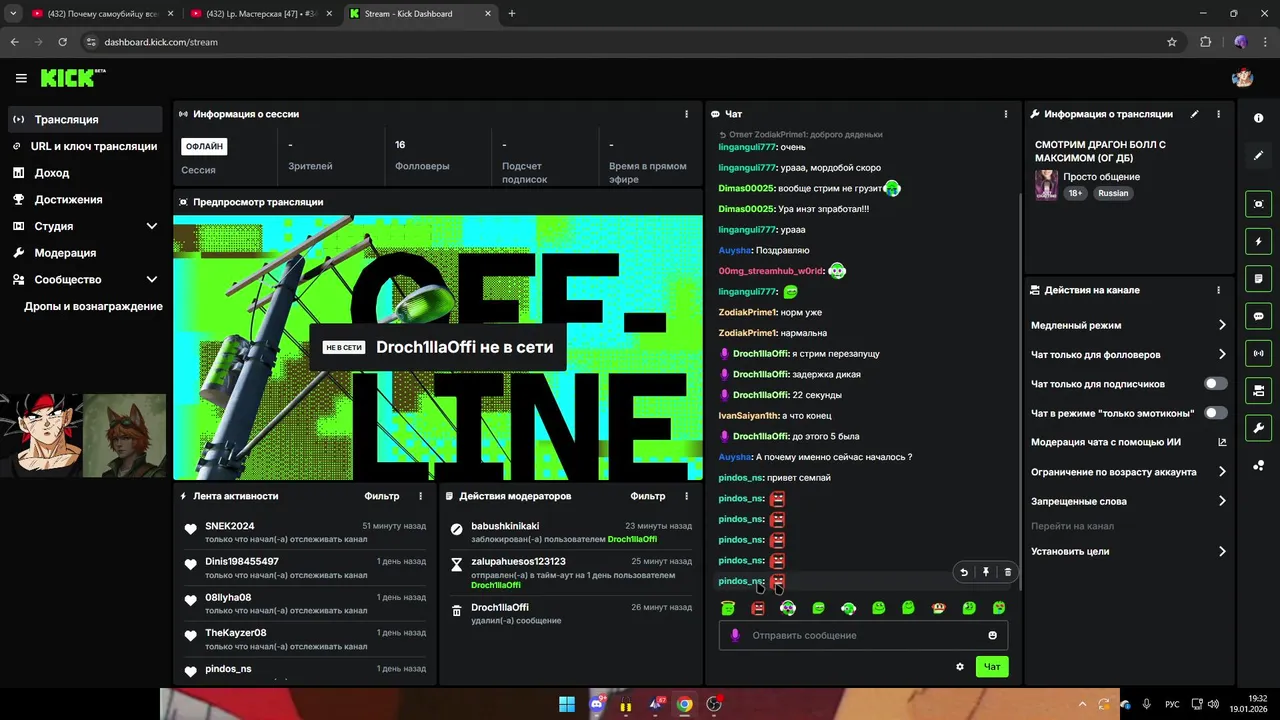Open the Действия на канале three-dot menu
The height and width of the screenshot is (720, 1280).
pyautogui.click(x=1218, y=290)
